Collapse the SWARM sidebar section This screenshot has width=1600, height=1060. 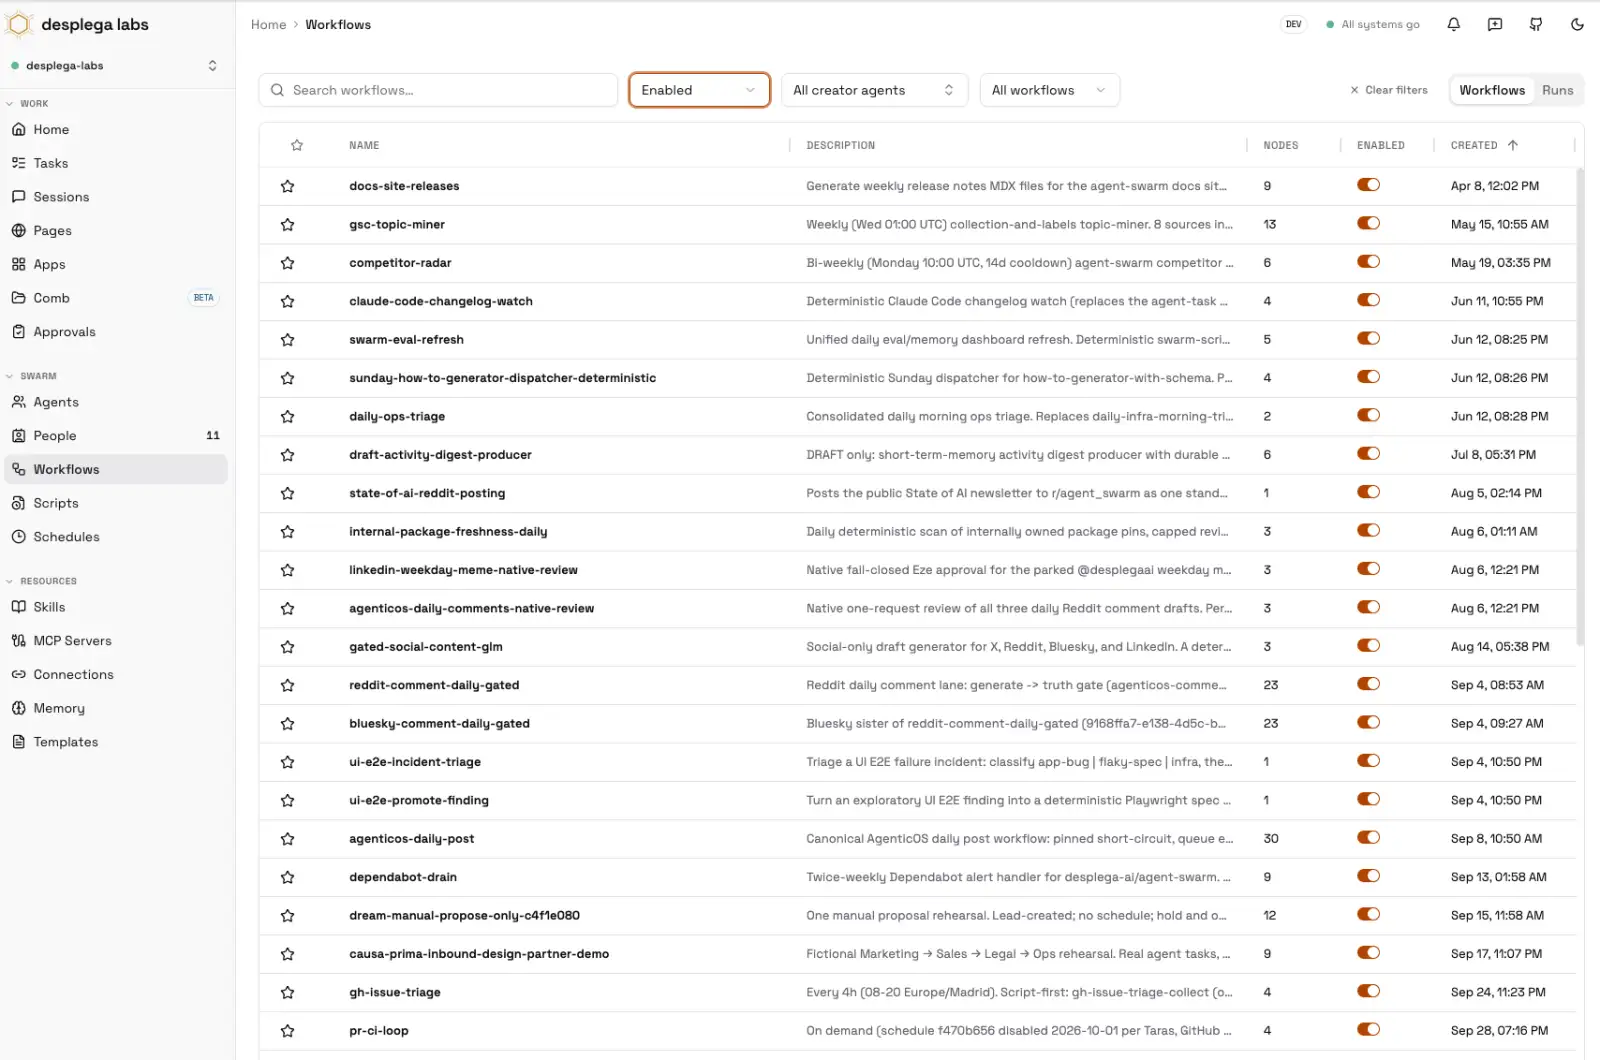pos(31,376)
